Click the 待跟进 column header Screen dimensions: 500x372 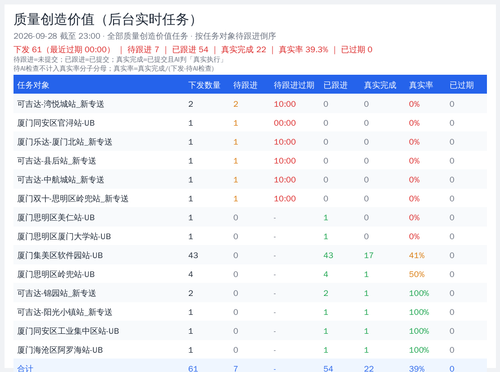245,85
